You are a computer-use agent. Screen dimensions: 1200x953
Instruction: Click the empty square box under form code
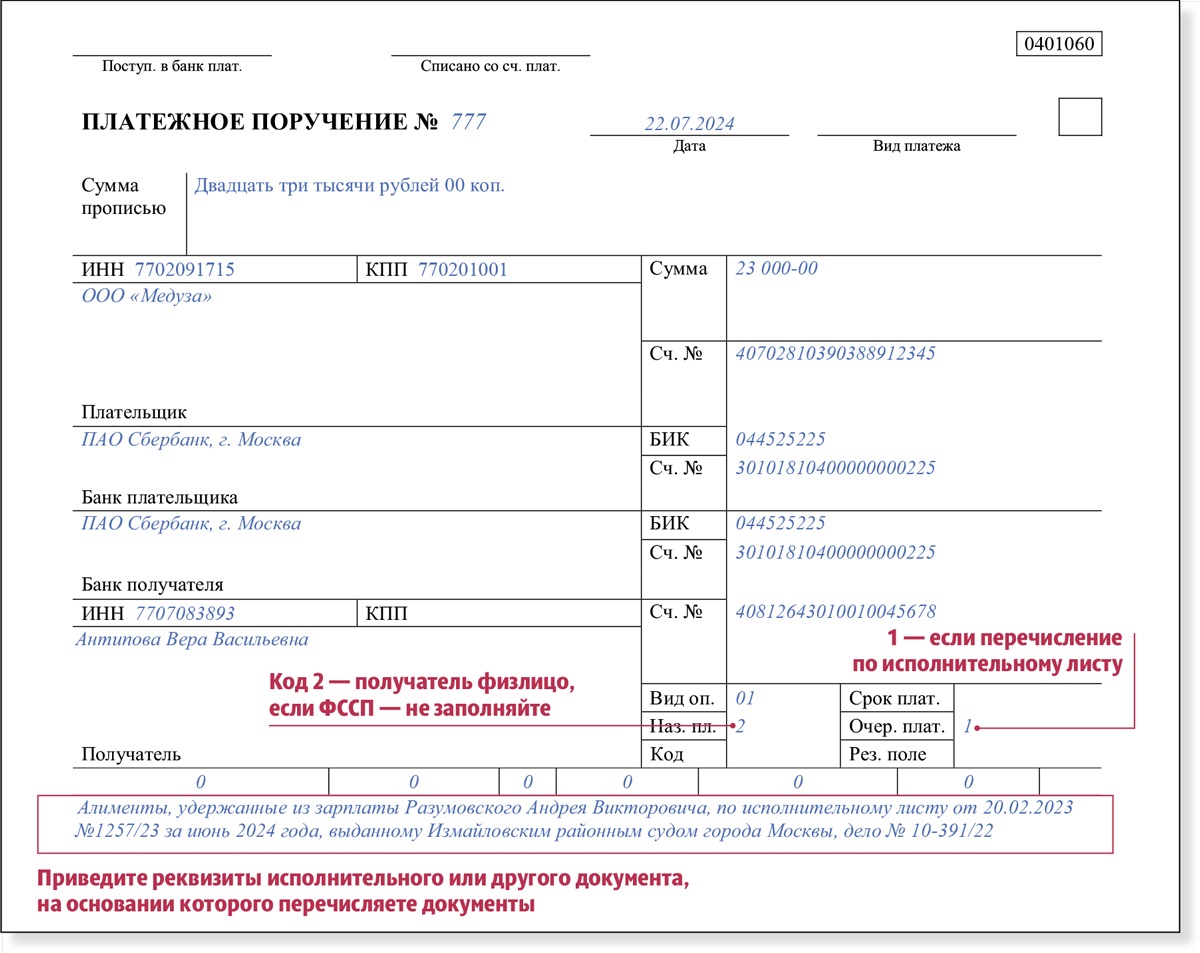click(1080, 117)
